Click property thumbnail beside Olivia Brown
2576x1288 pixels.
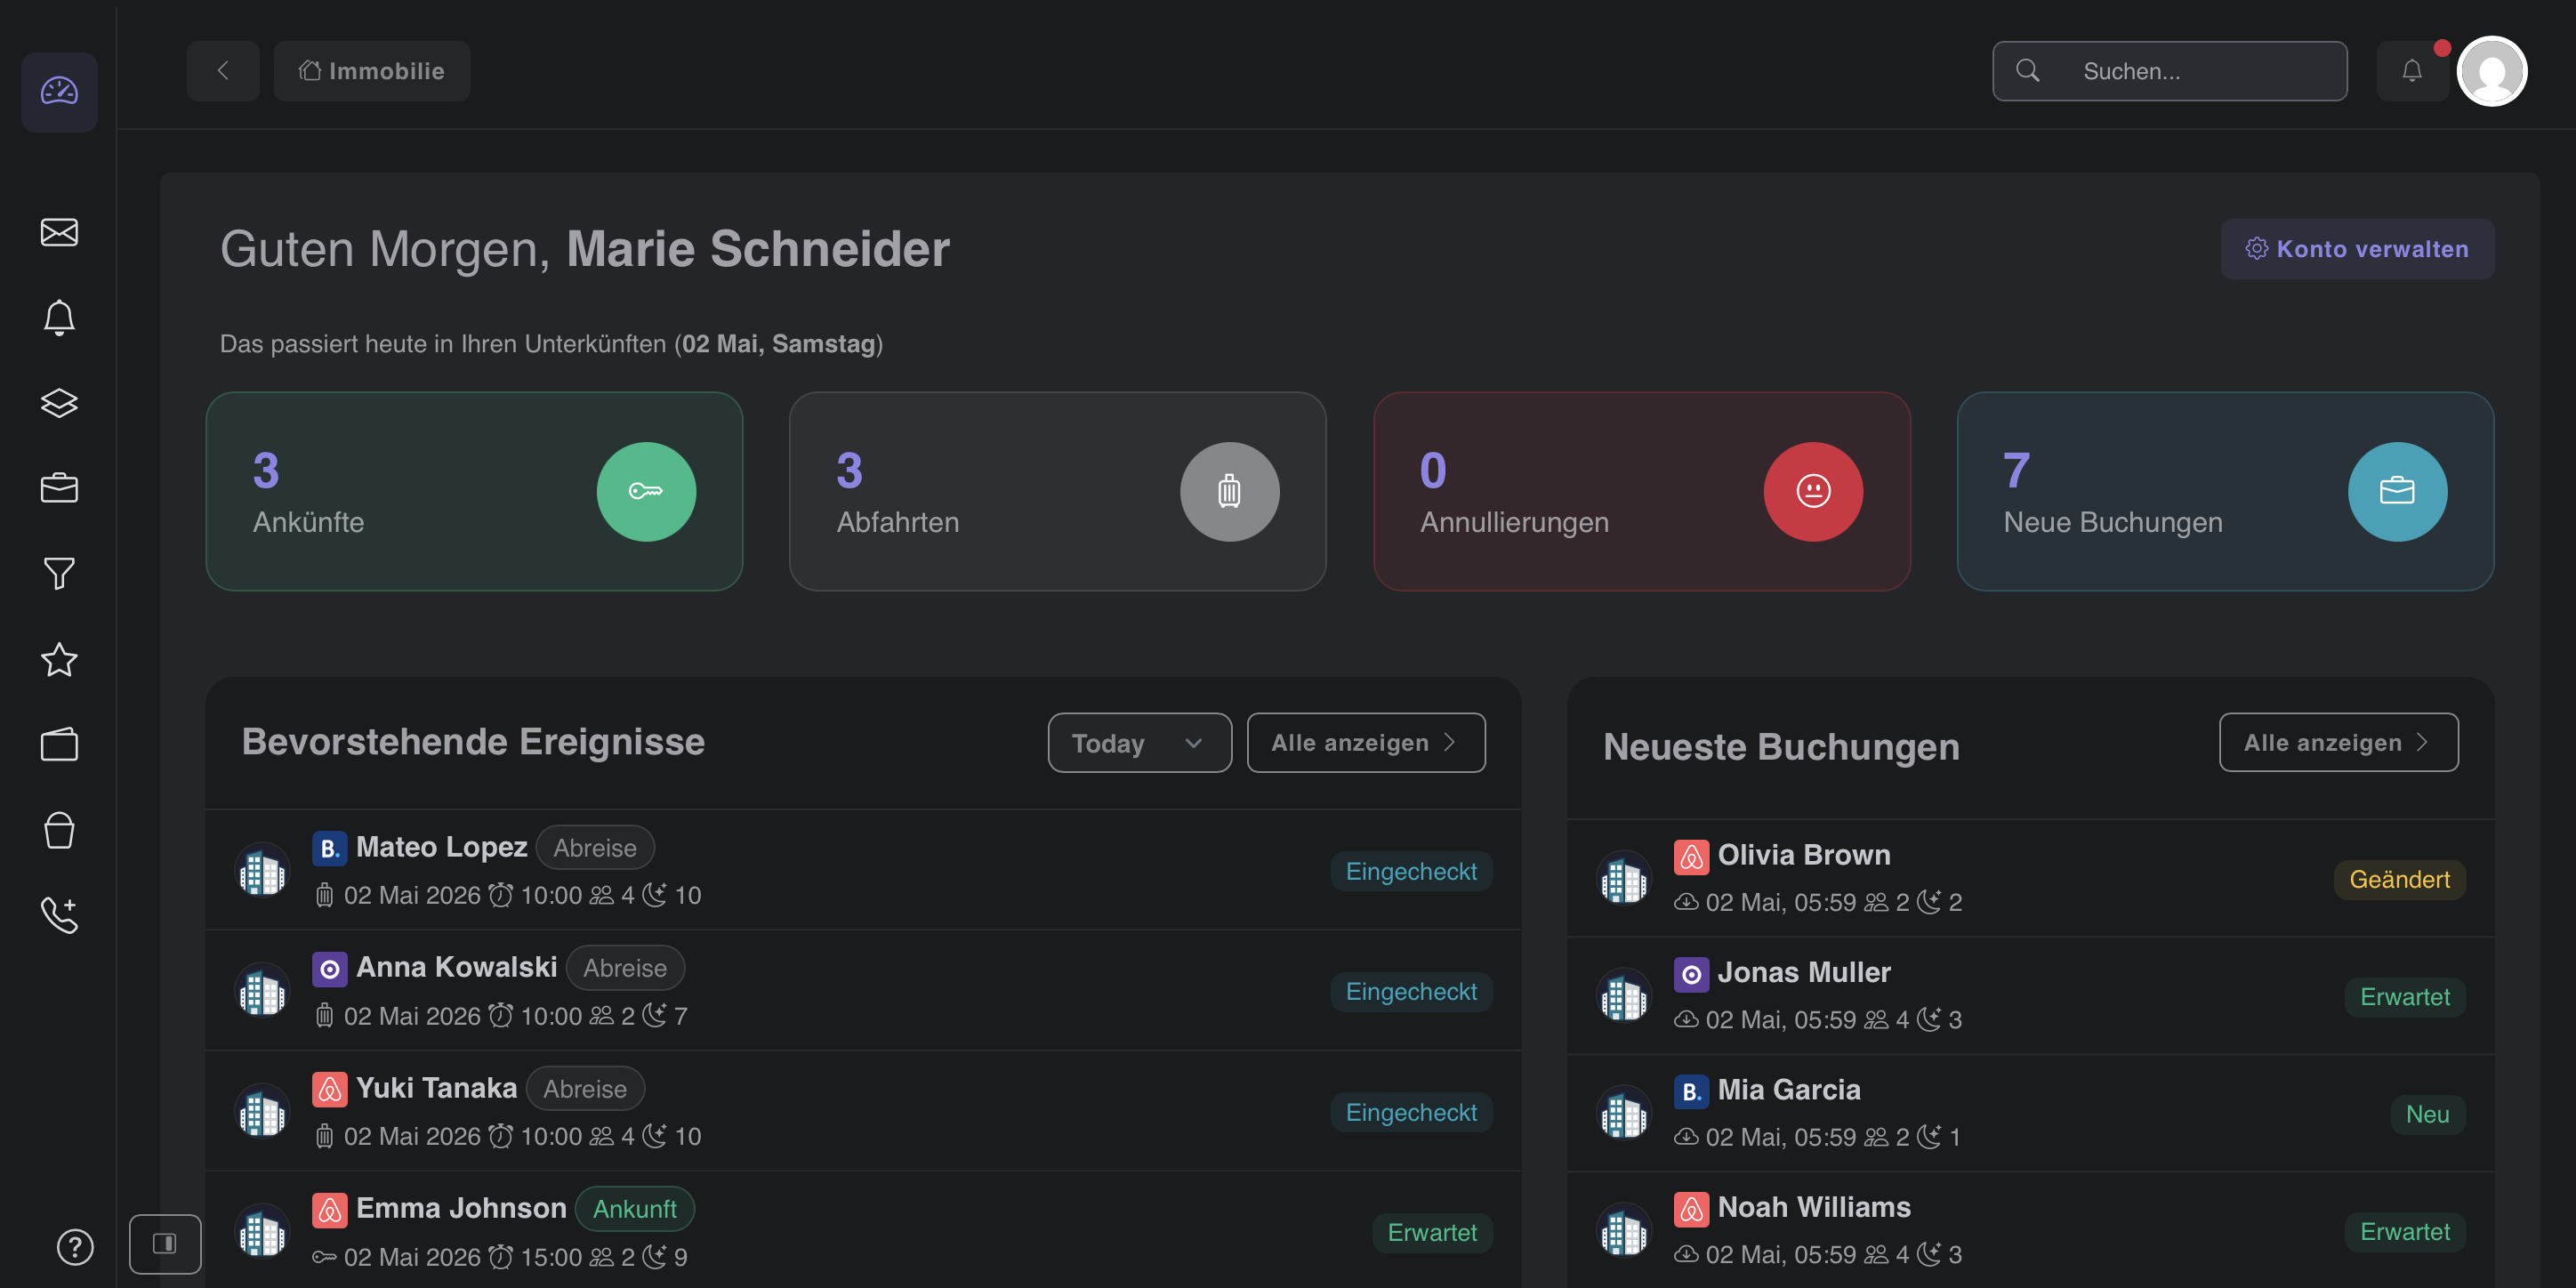point(1624,878)
